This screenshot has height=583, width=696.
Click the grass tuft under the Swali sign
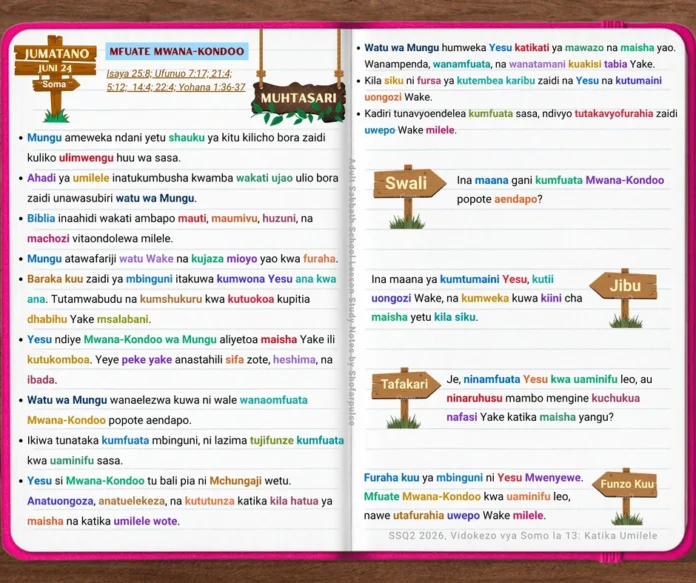pyautogui.click(x=407, y=222)
